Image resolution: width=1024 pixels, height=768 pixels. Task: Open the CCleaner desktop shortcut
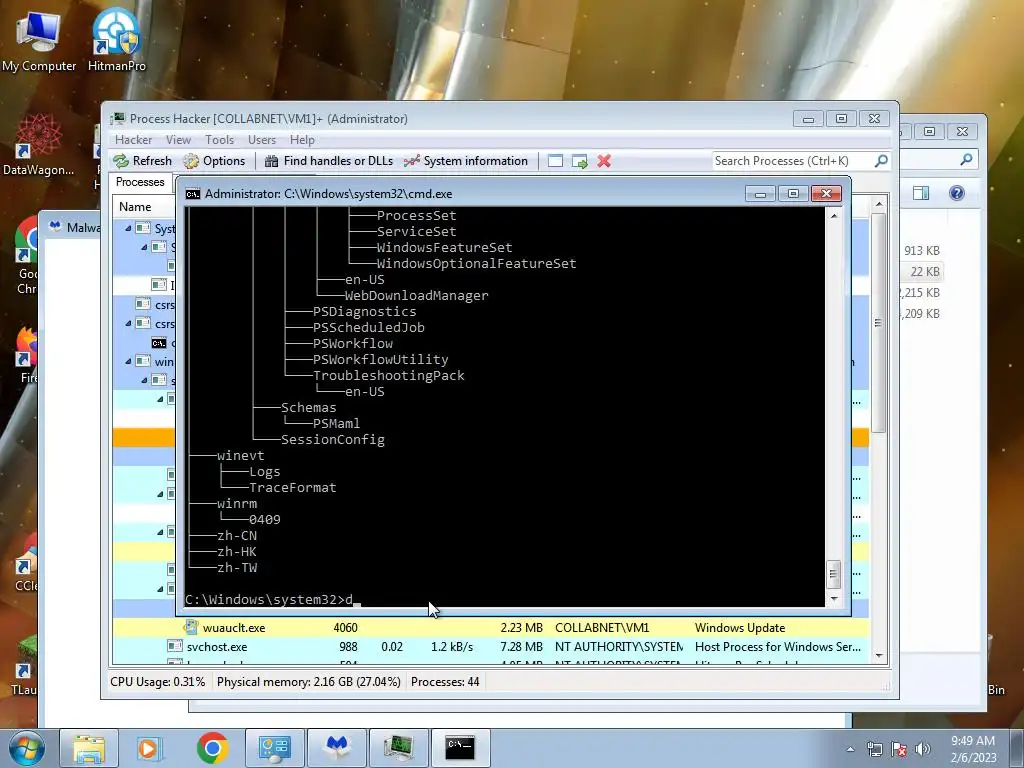tap(26, 561)
